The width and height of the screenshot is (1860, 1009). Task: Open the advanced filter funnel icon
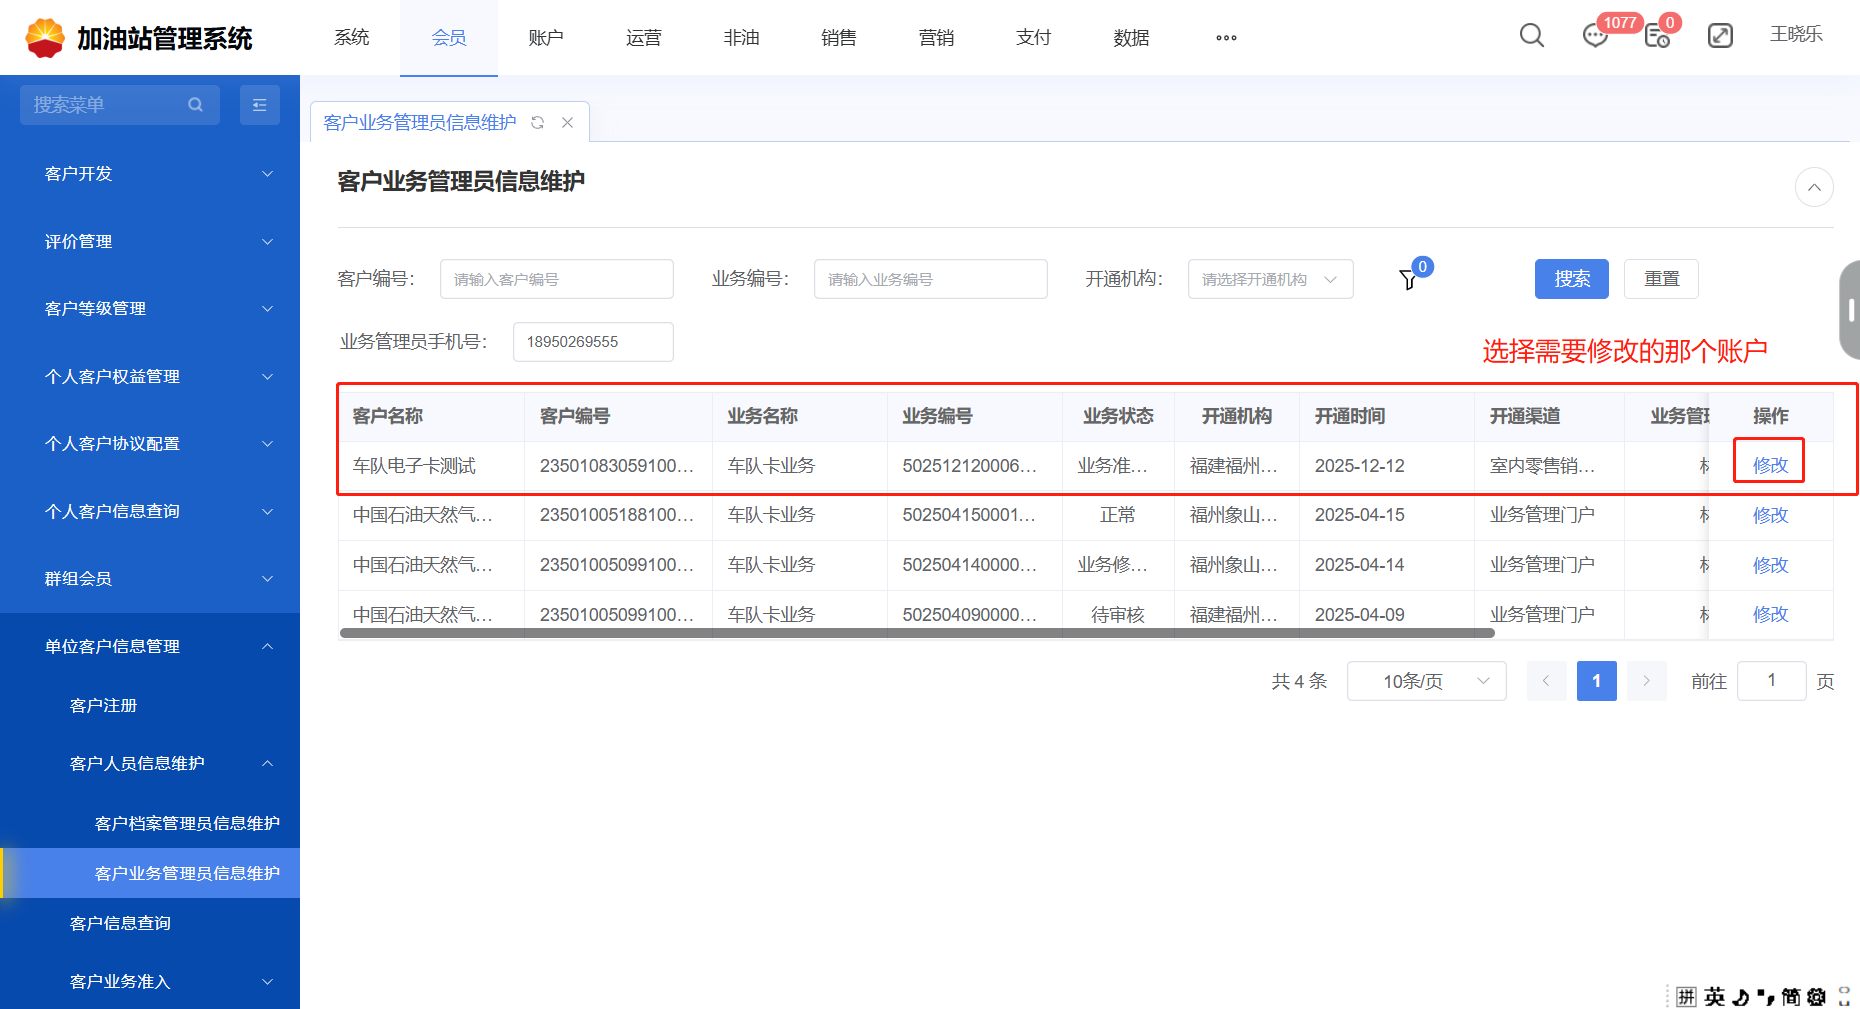click(1408, 279)
